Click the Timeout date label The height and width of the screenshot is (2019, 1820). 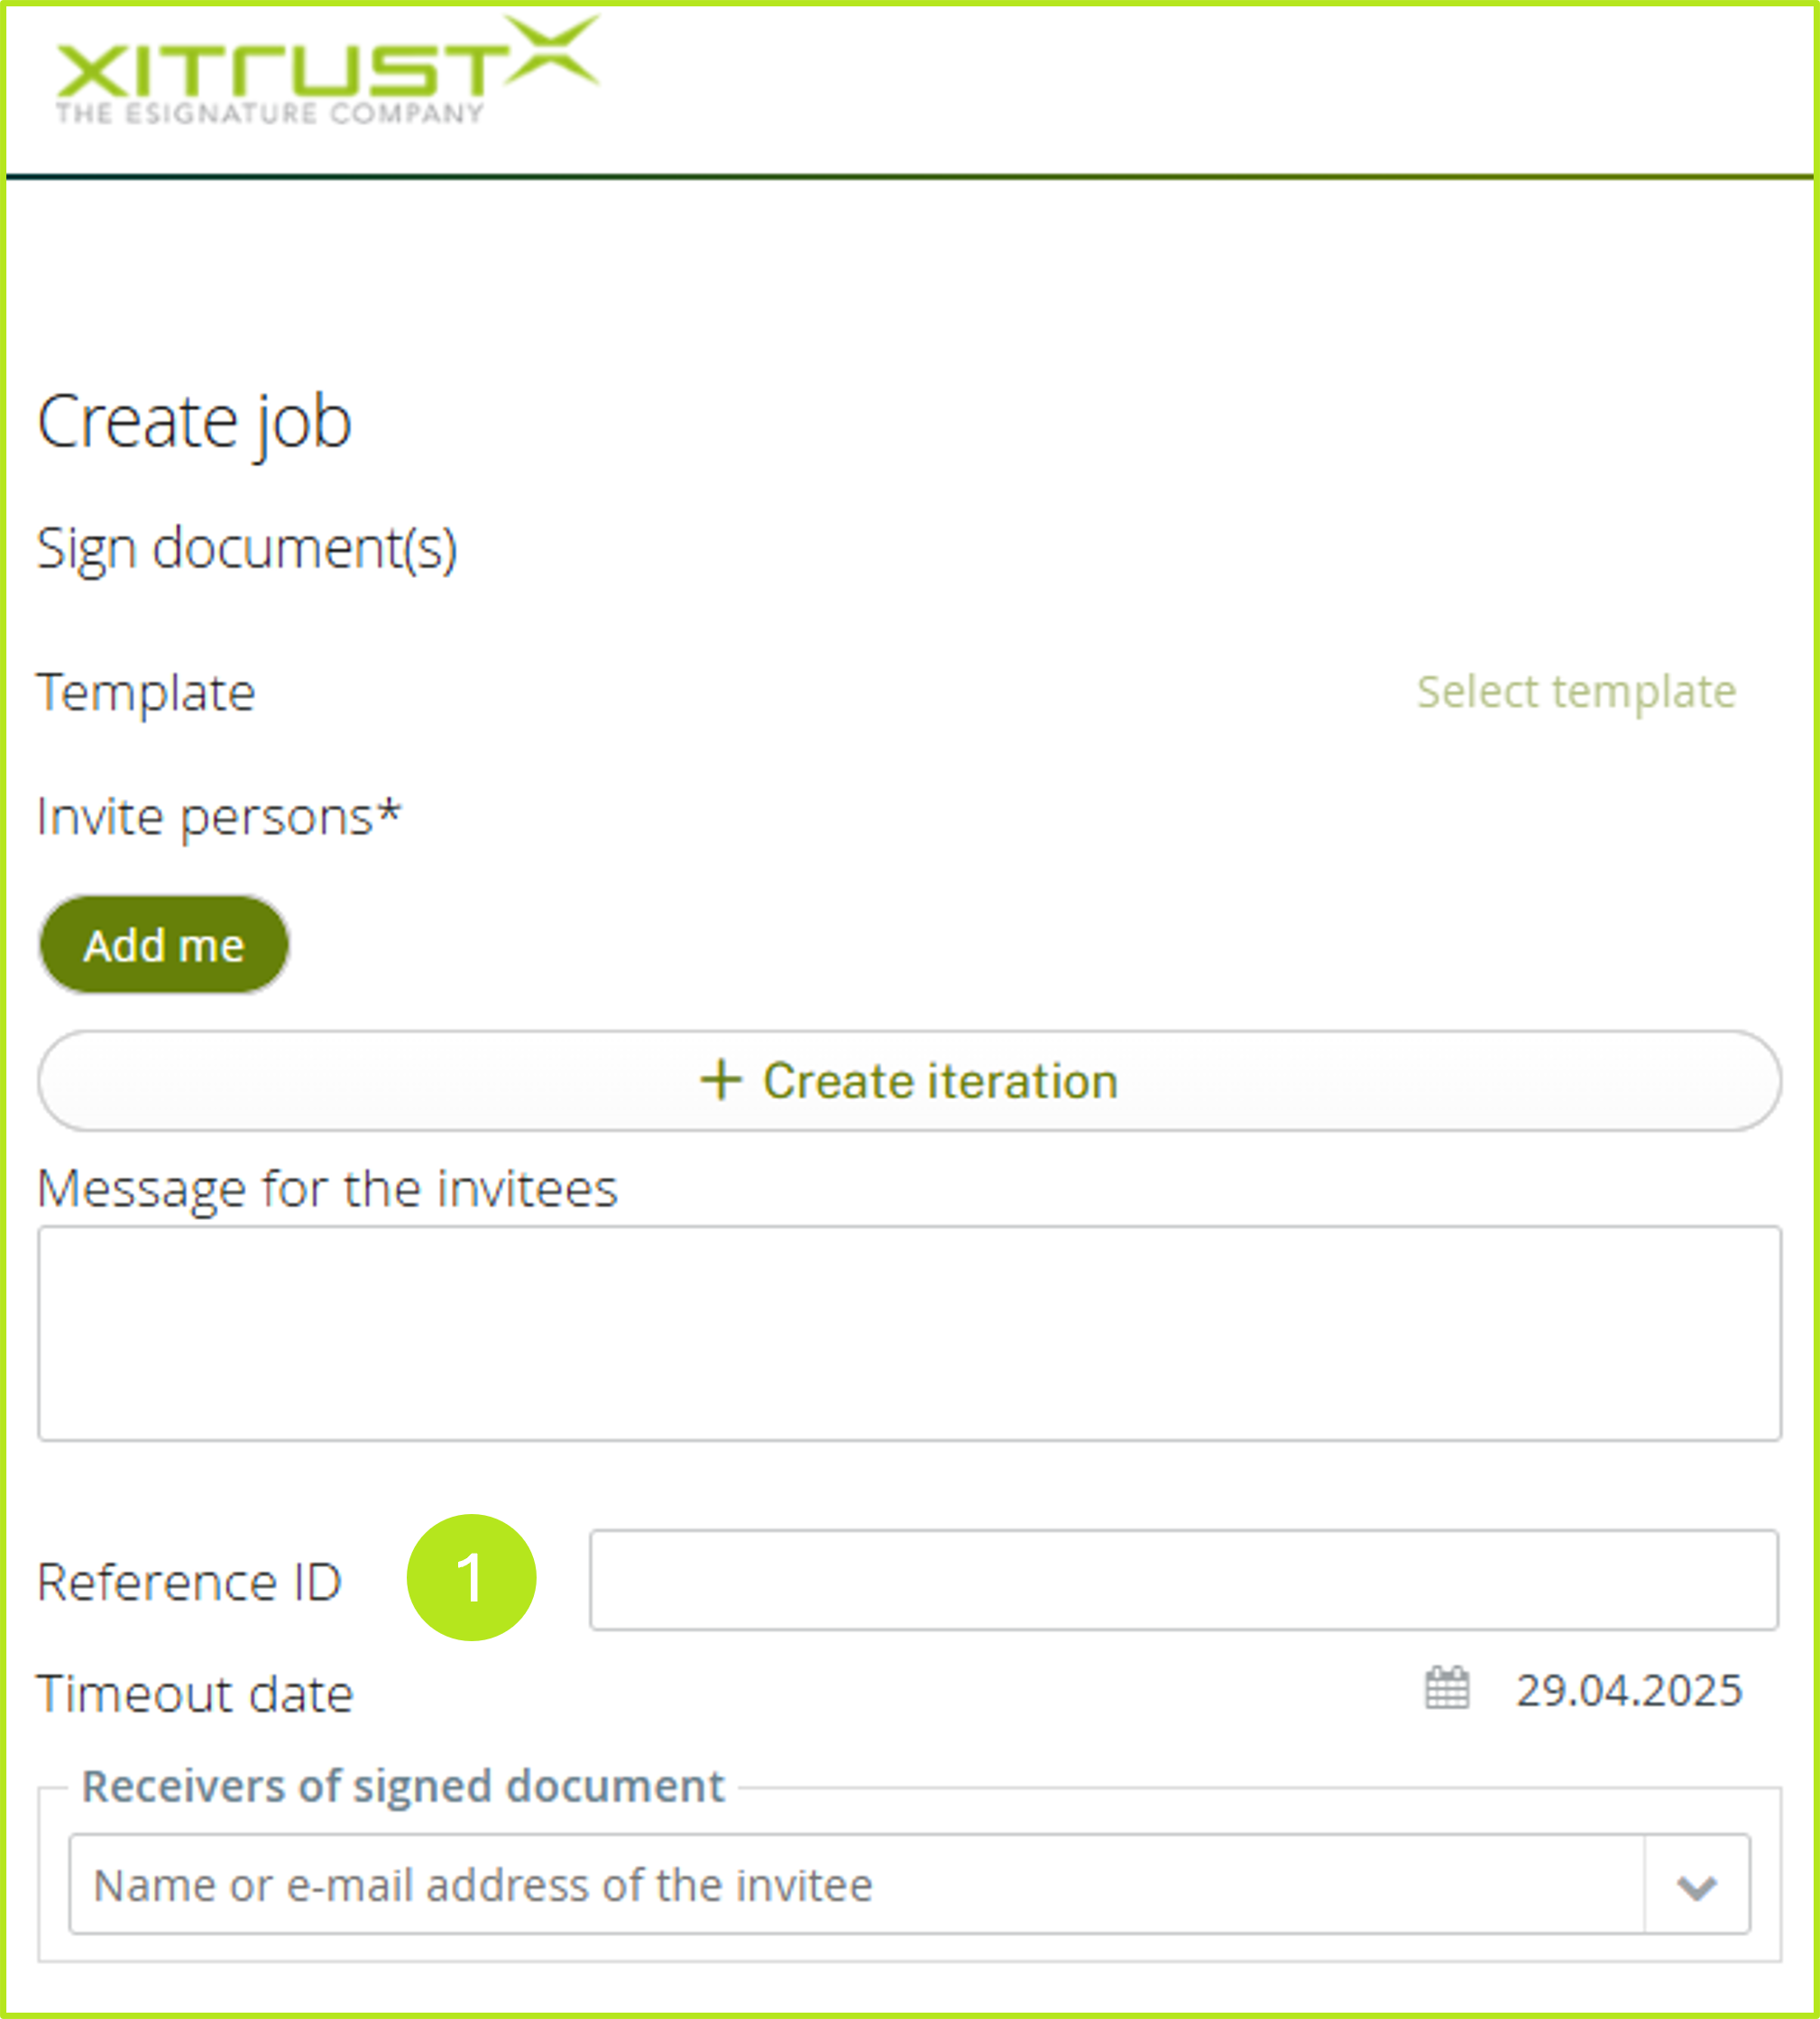click(x=195, y=1693)
